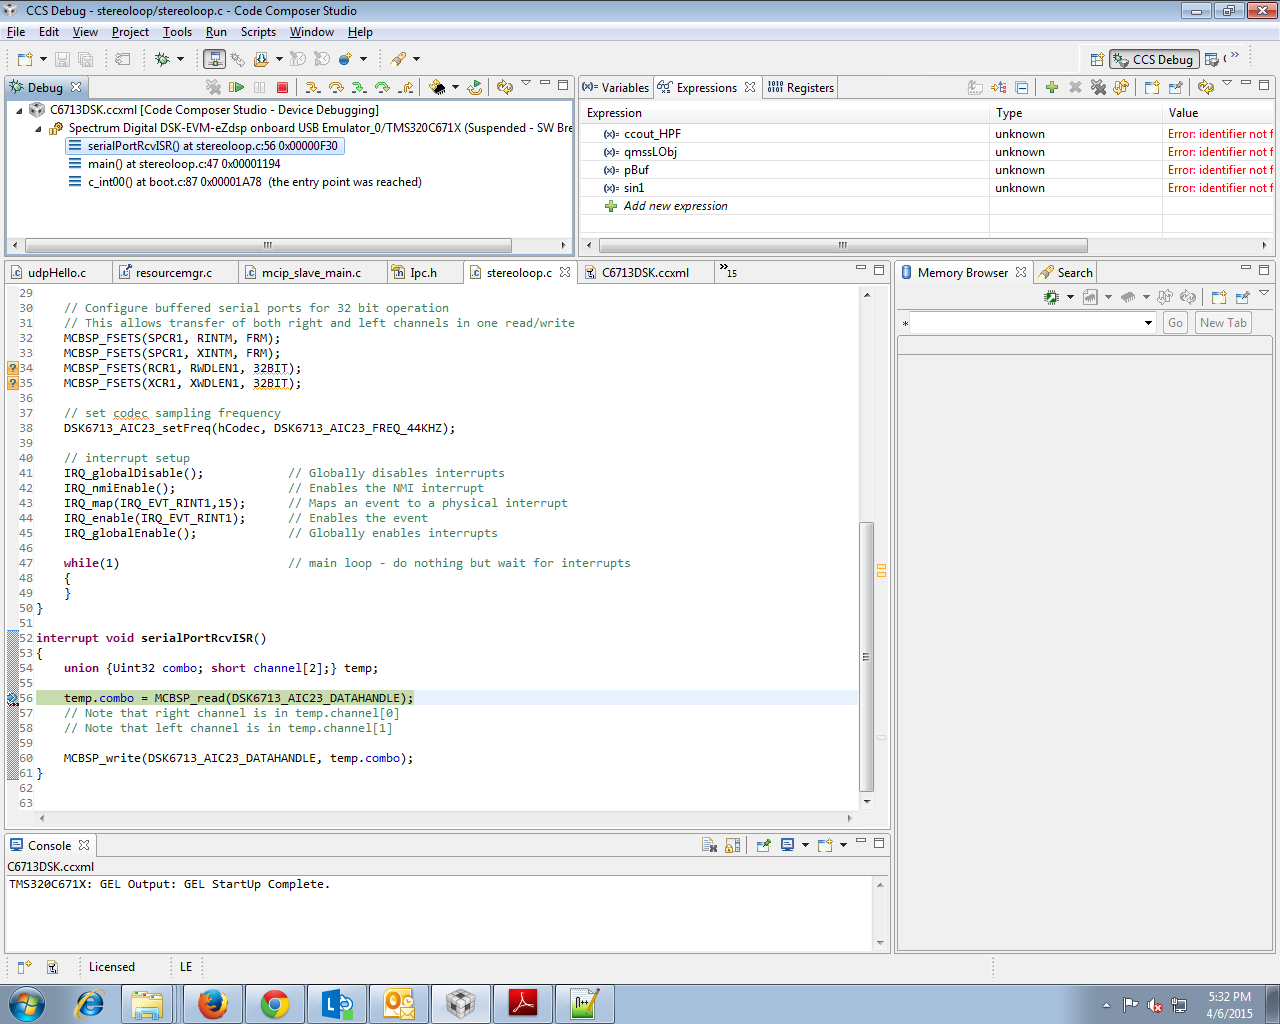
Task: Click the bug Debug icon in main toolbar
Action: [163, 60]
